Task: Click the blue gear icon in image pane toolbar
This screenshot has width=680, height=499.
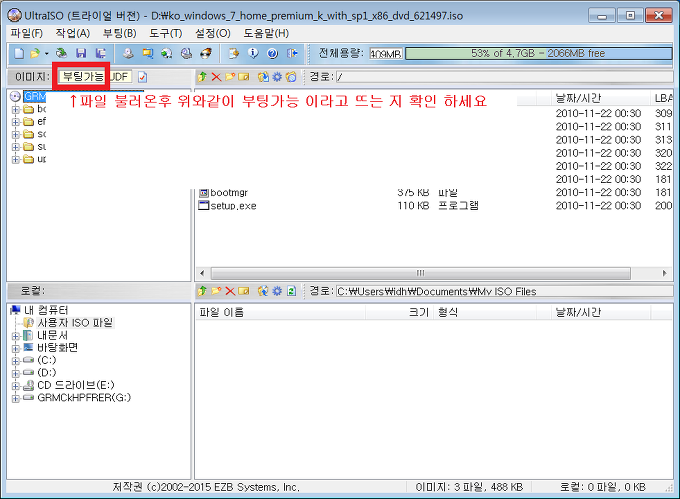Action: click(277, 77)
